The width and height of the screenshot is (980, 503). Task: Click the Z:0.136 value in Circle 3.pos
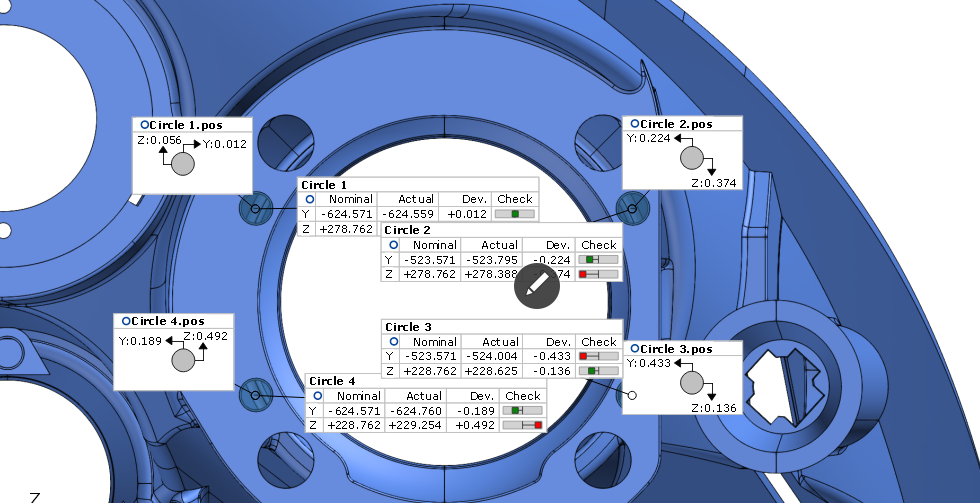point(714,408)
